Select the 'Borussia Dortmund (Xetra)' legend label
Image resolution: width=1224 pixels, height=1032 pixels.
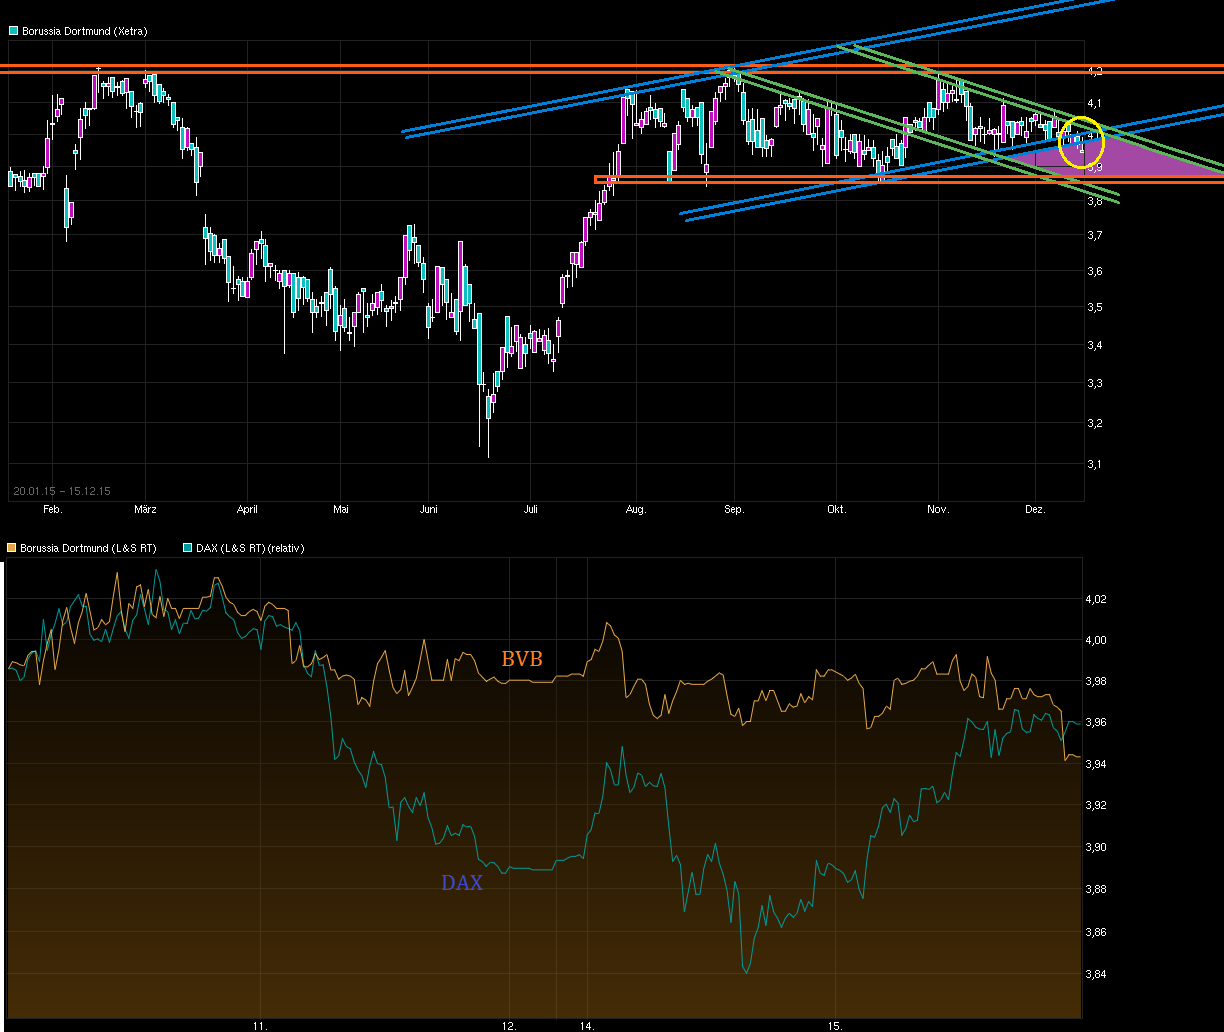[x=84, y=32]
